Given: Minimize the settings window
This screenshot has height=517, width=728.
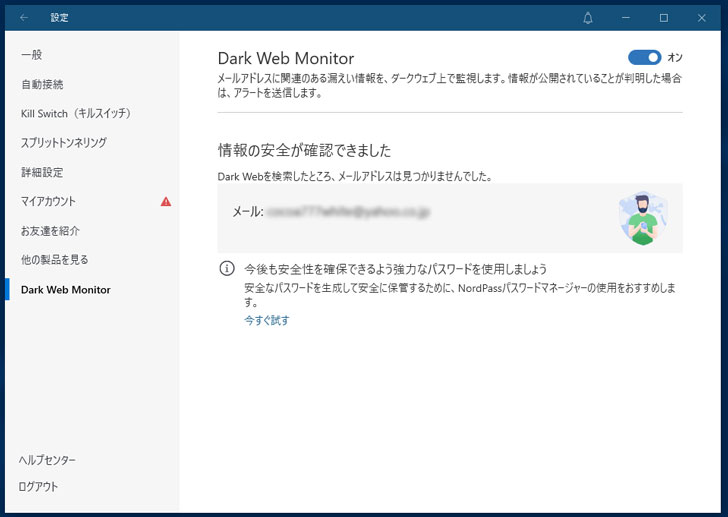Looking at the screenshot, I should click(626, 18).
